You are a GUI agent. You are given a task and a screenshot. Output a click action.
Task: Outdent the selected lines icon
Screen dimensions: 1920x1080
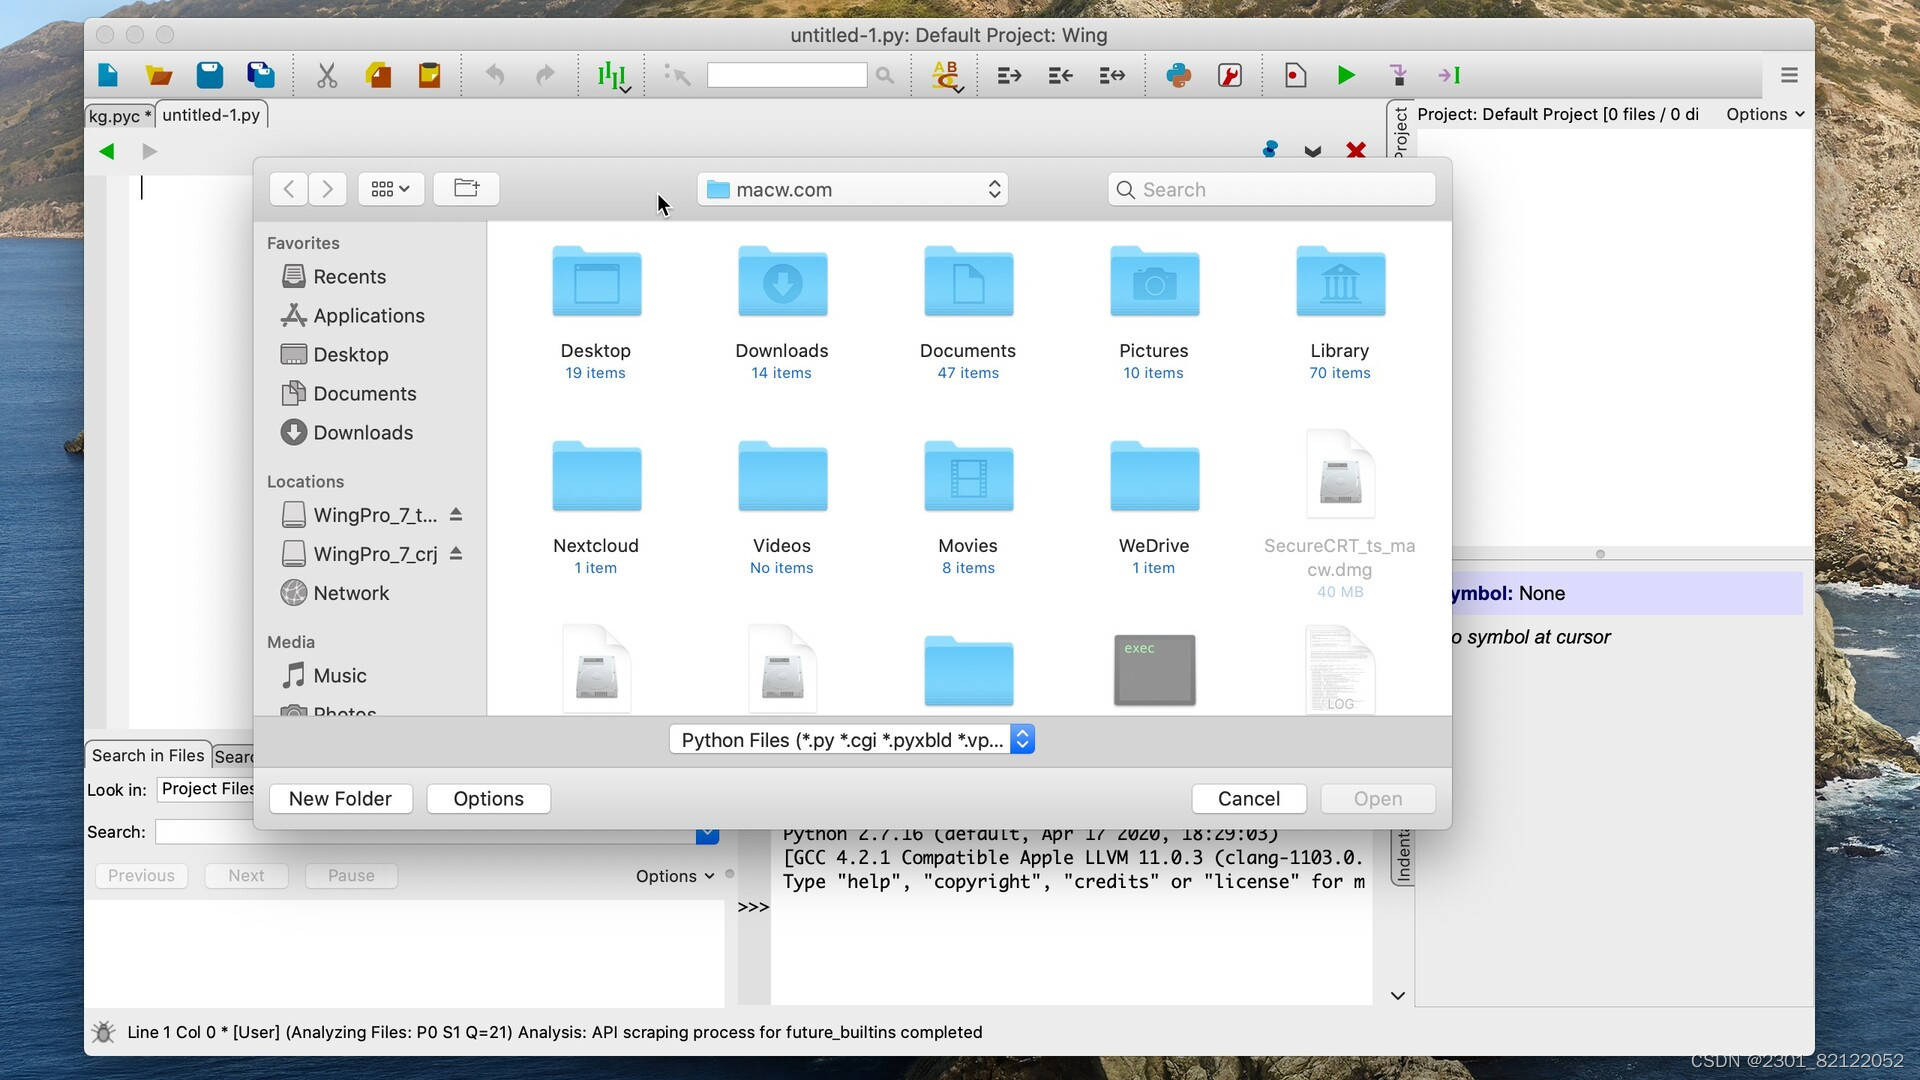click(1060, 75)
